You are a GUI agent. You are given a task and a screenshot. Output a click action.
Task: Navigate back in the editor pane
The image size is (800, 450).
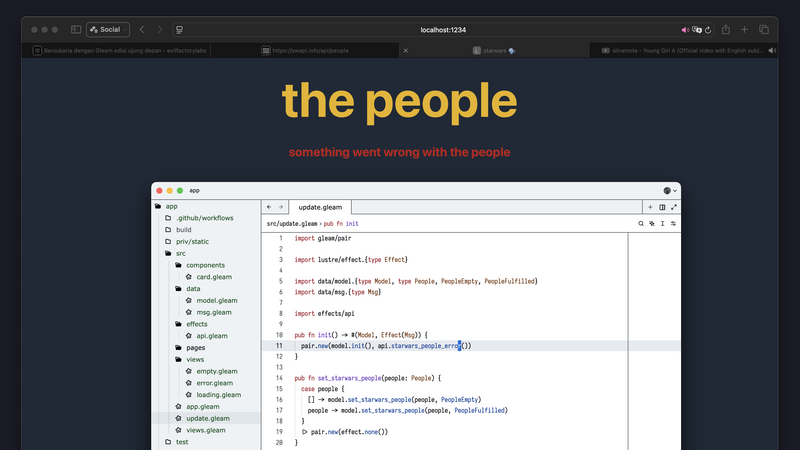click(269, 207)
